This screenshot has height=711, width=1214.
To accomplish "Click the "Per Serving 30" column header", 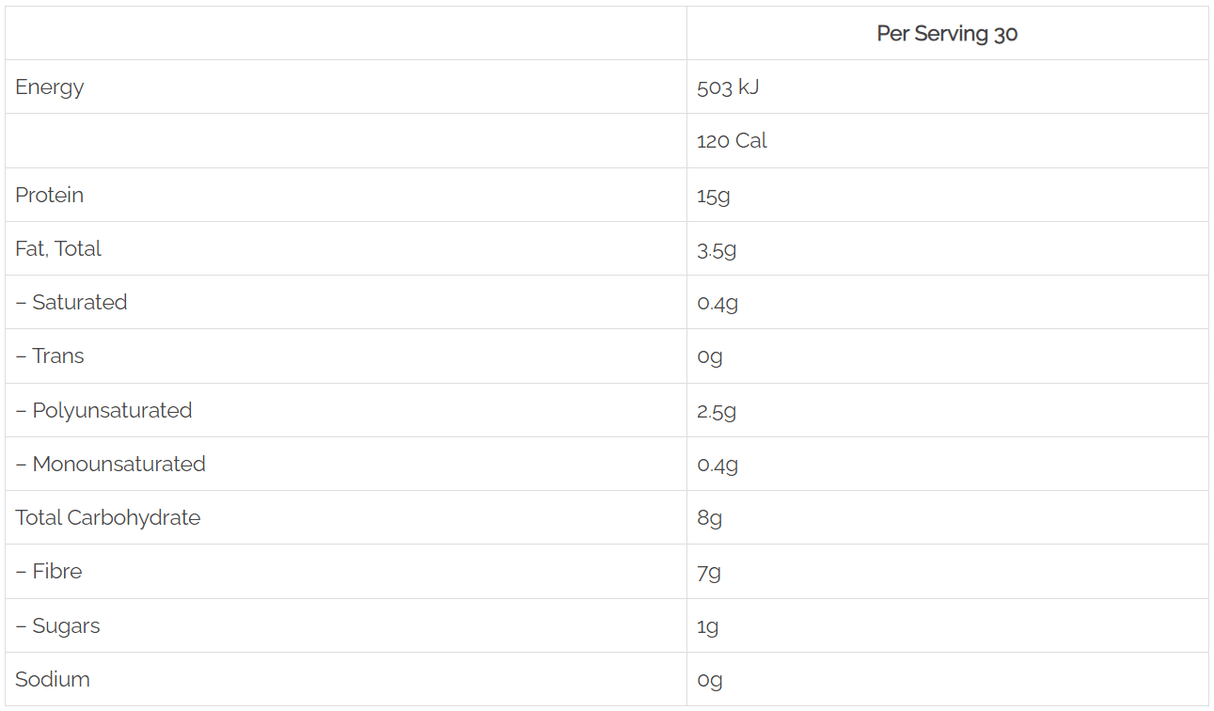I will [x=946, y=34].
